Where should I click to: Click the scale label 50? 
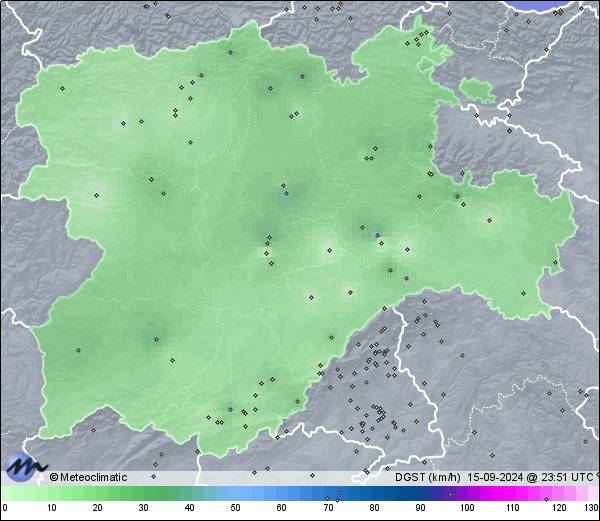pyautogui.click(x=236, y=508)
